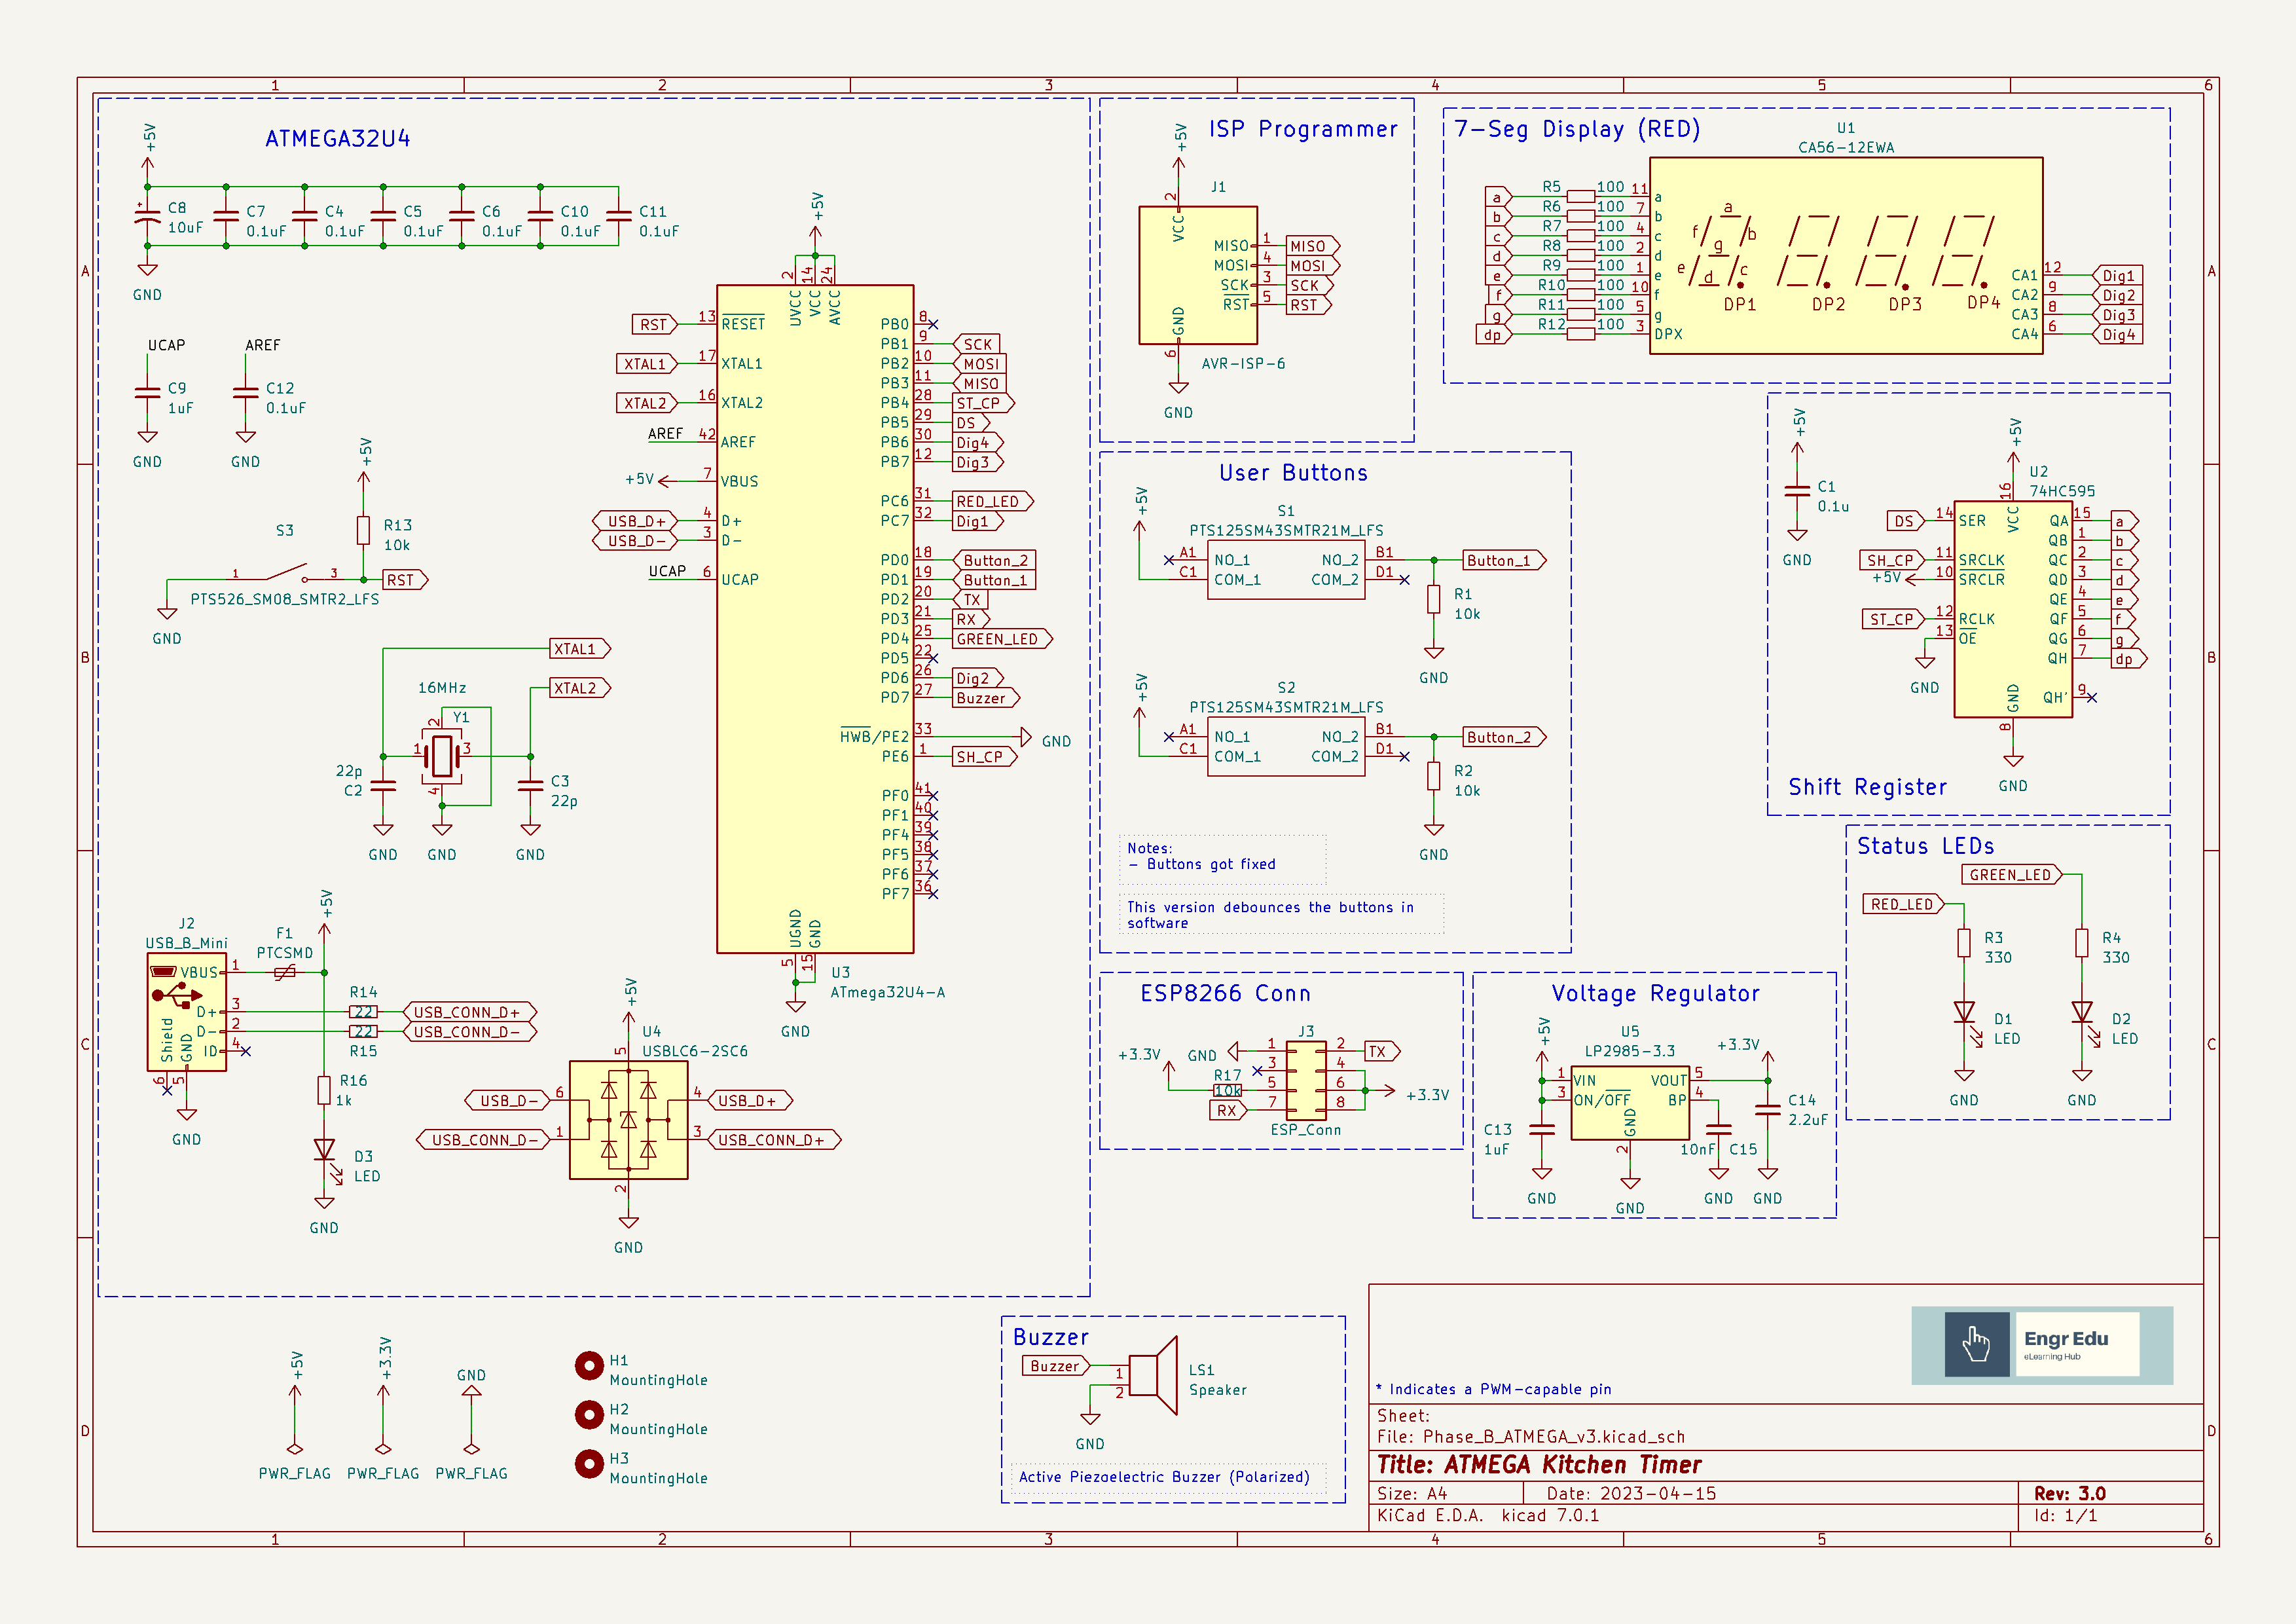Click the USBLC6-2SC6 U4 diode array symbol
This screenshot has width=2296, height=1624.
[x=628, y=1120]
